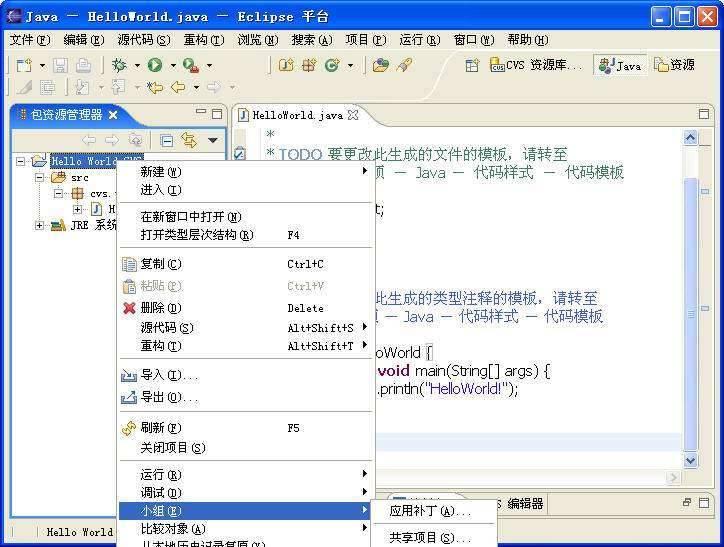Expand the HelloWorld java file node

(x=78, y=209)
